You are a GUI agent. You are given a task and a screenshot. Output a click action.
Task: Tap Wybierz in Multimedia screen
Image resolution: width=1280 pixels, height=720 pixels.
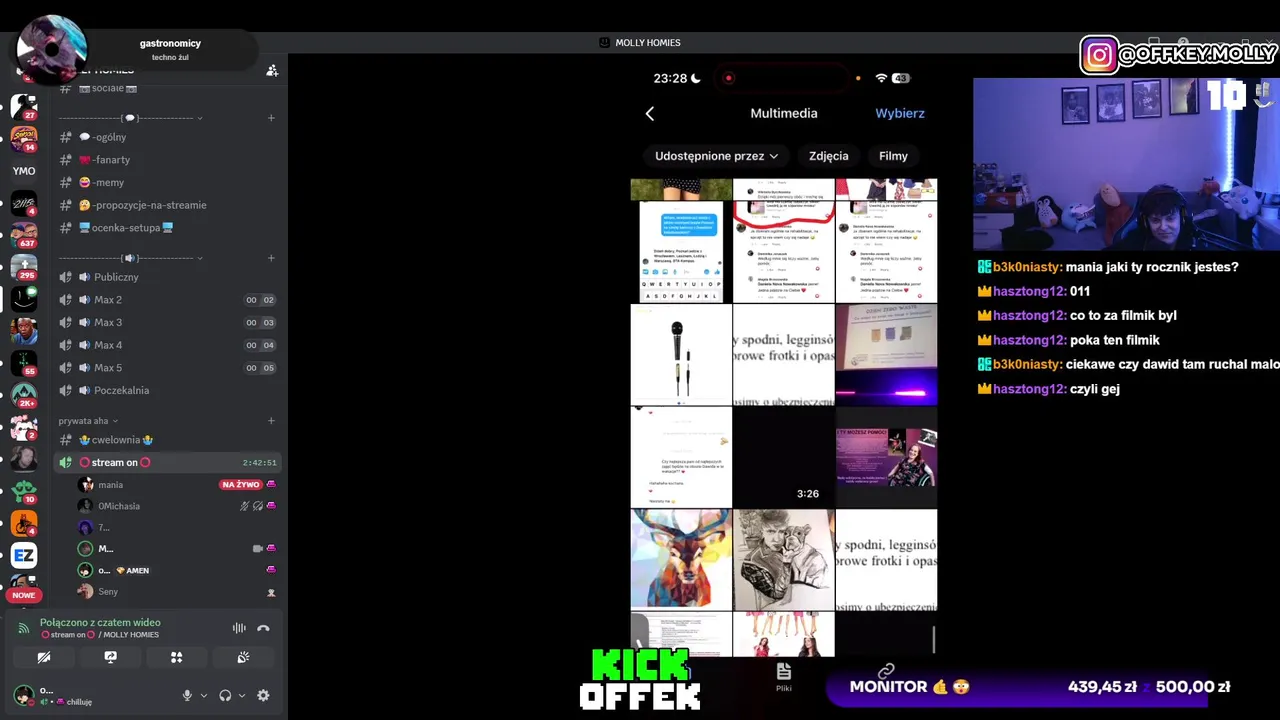click(x=900, y=113)
